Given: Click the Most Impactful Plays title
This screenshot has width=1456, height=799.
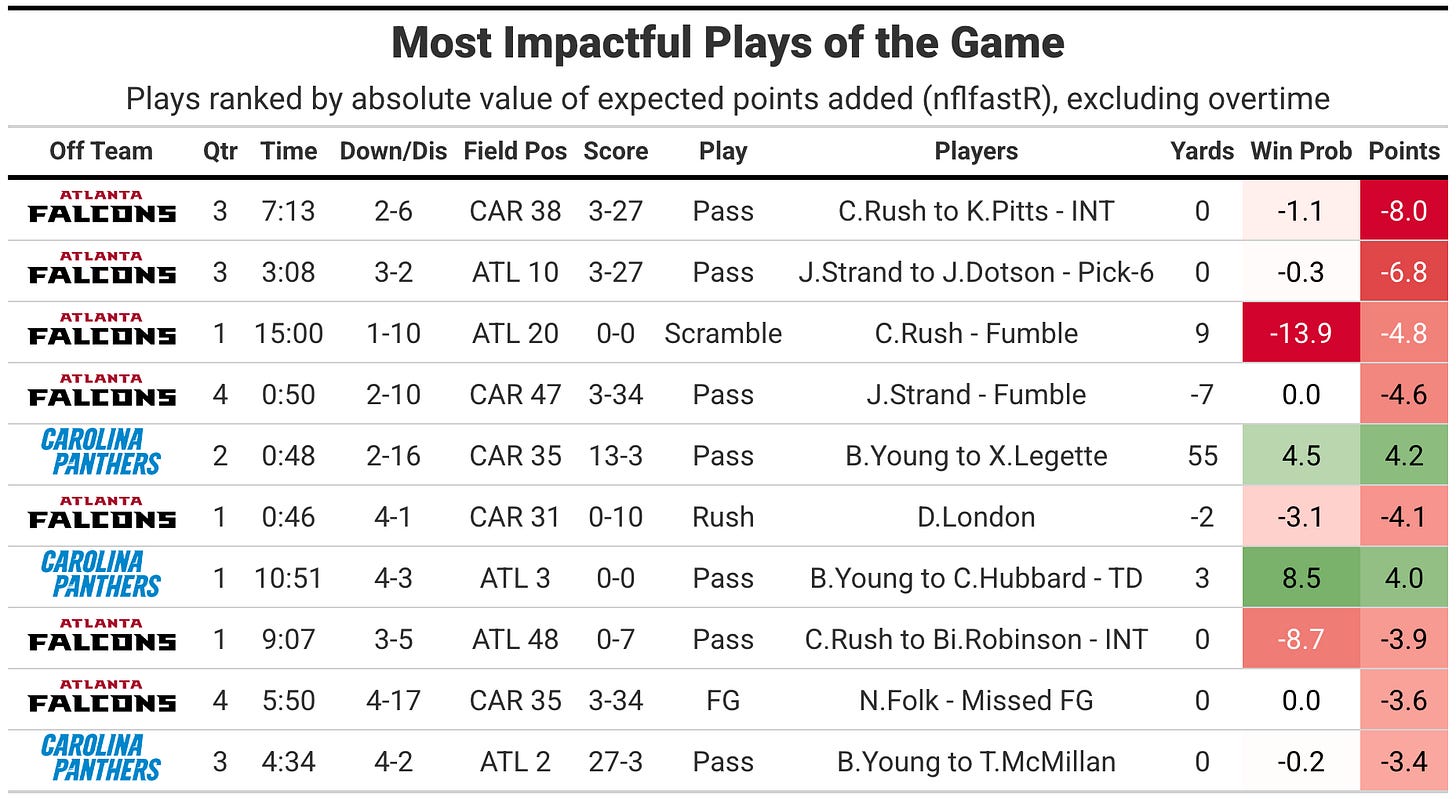Looking at the screenshot, I should tap(728, 43).
